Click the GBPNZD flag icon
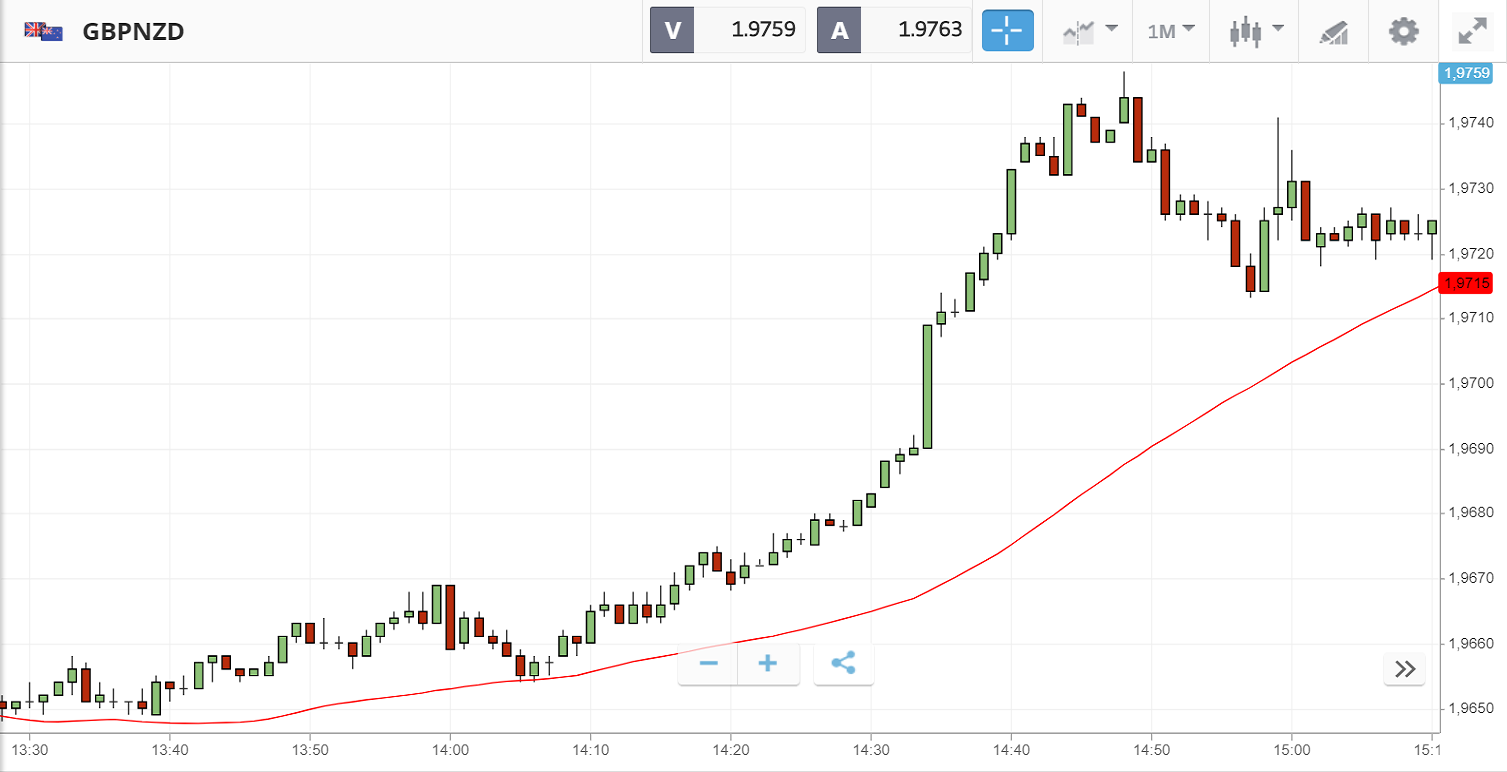Image resolution: width=1507 pixels, height=772 pixels. point(44,31)
